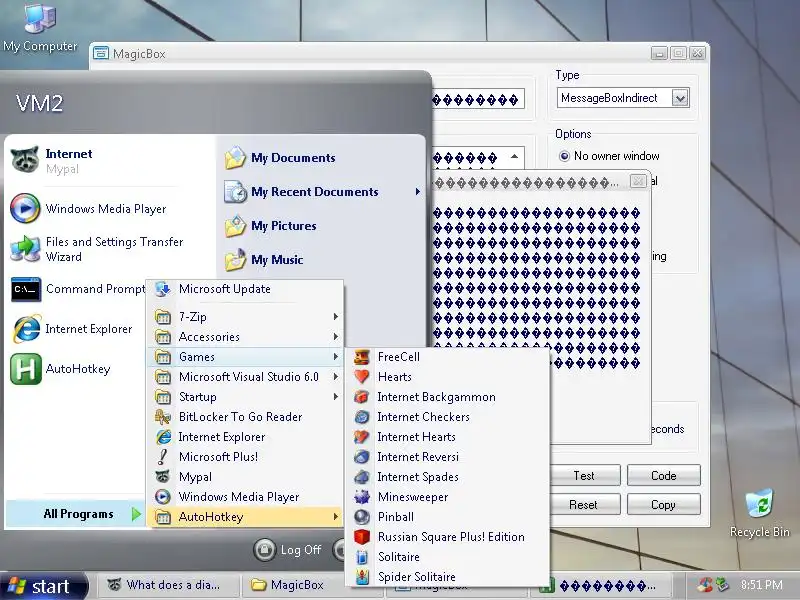Launch Microsoft Plus! entry

click(245, 457)
